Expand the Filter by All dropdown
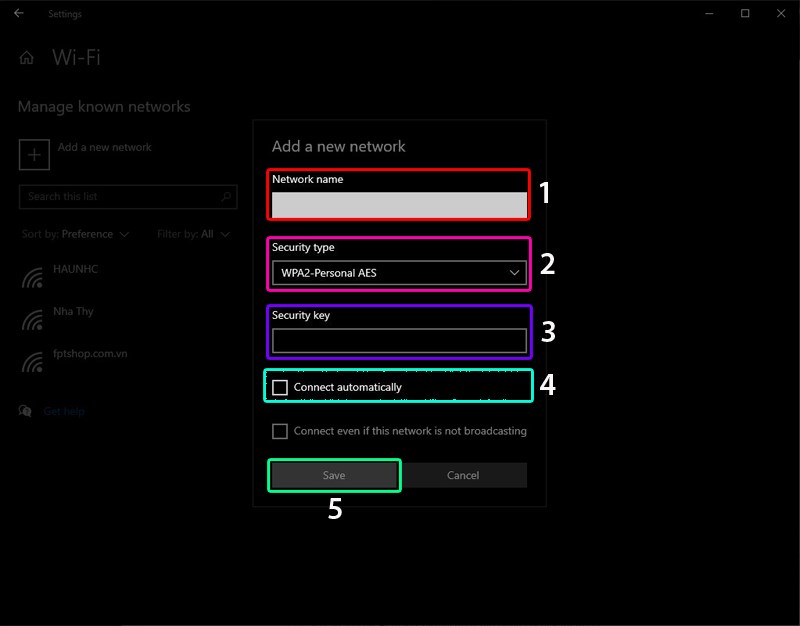This screenshot has width=800, height=626. tap(193, 234)
